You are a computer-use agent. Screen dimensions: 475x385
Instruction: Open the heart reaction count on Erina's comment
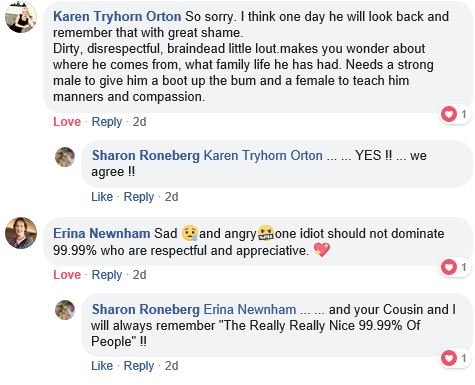click(455, 267)
